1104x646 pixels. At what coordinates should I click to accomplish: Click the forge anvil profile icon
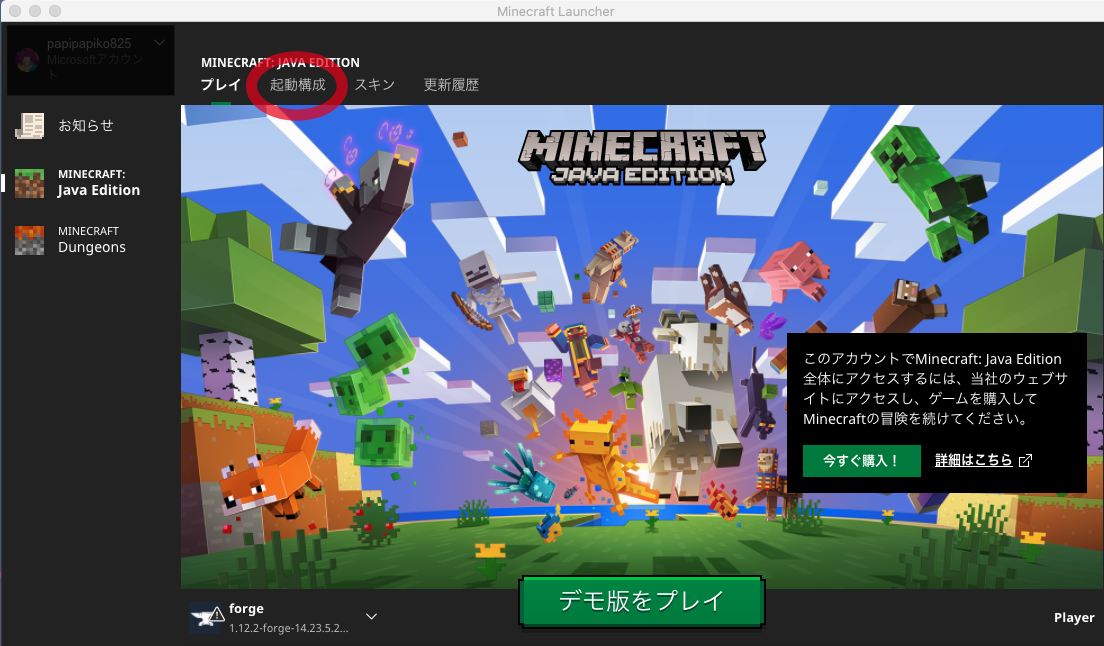[x=206, y=618]
